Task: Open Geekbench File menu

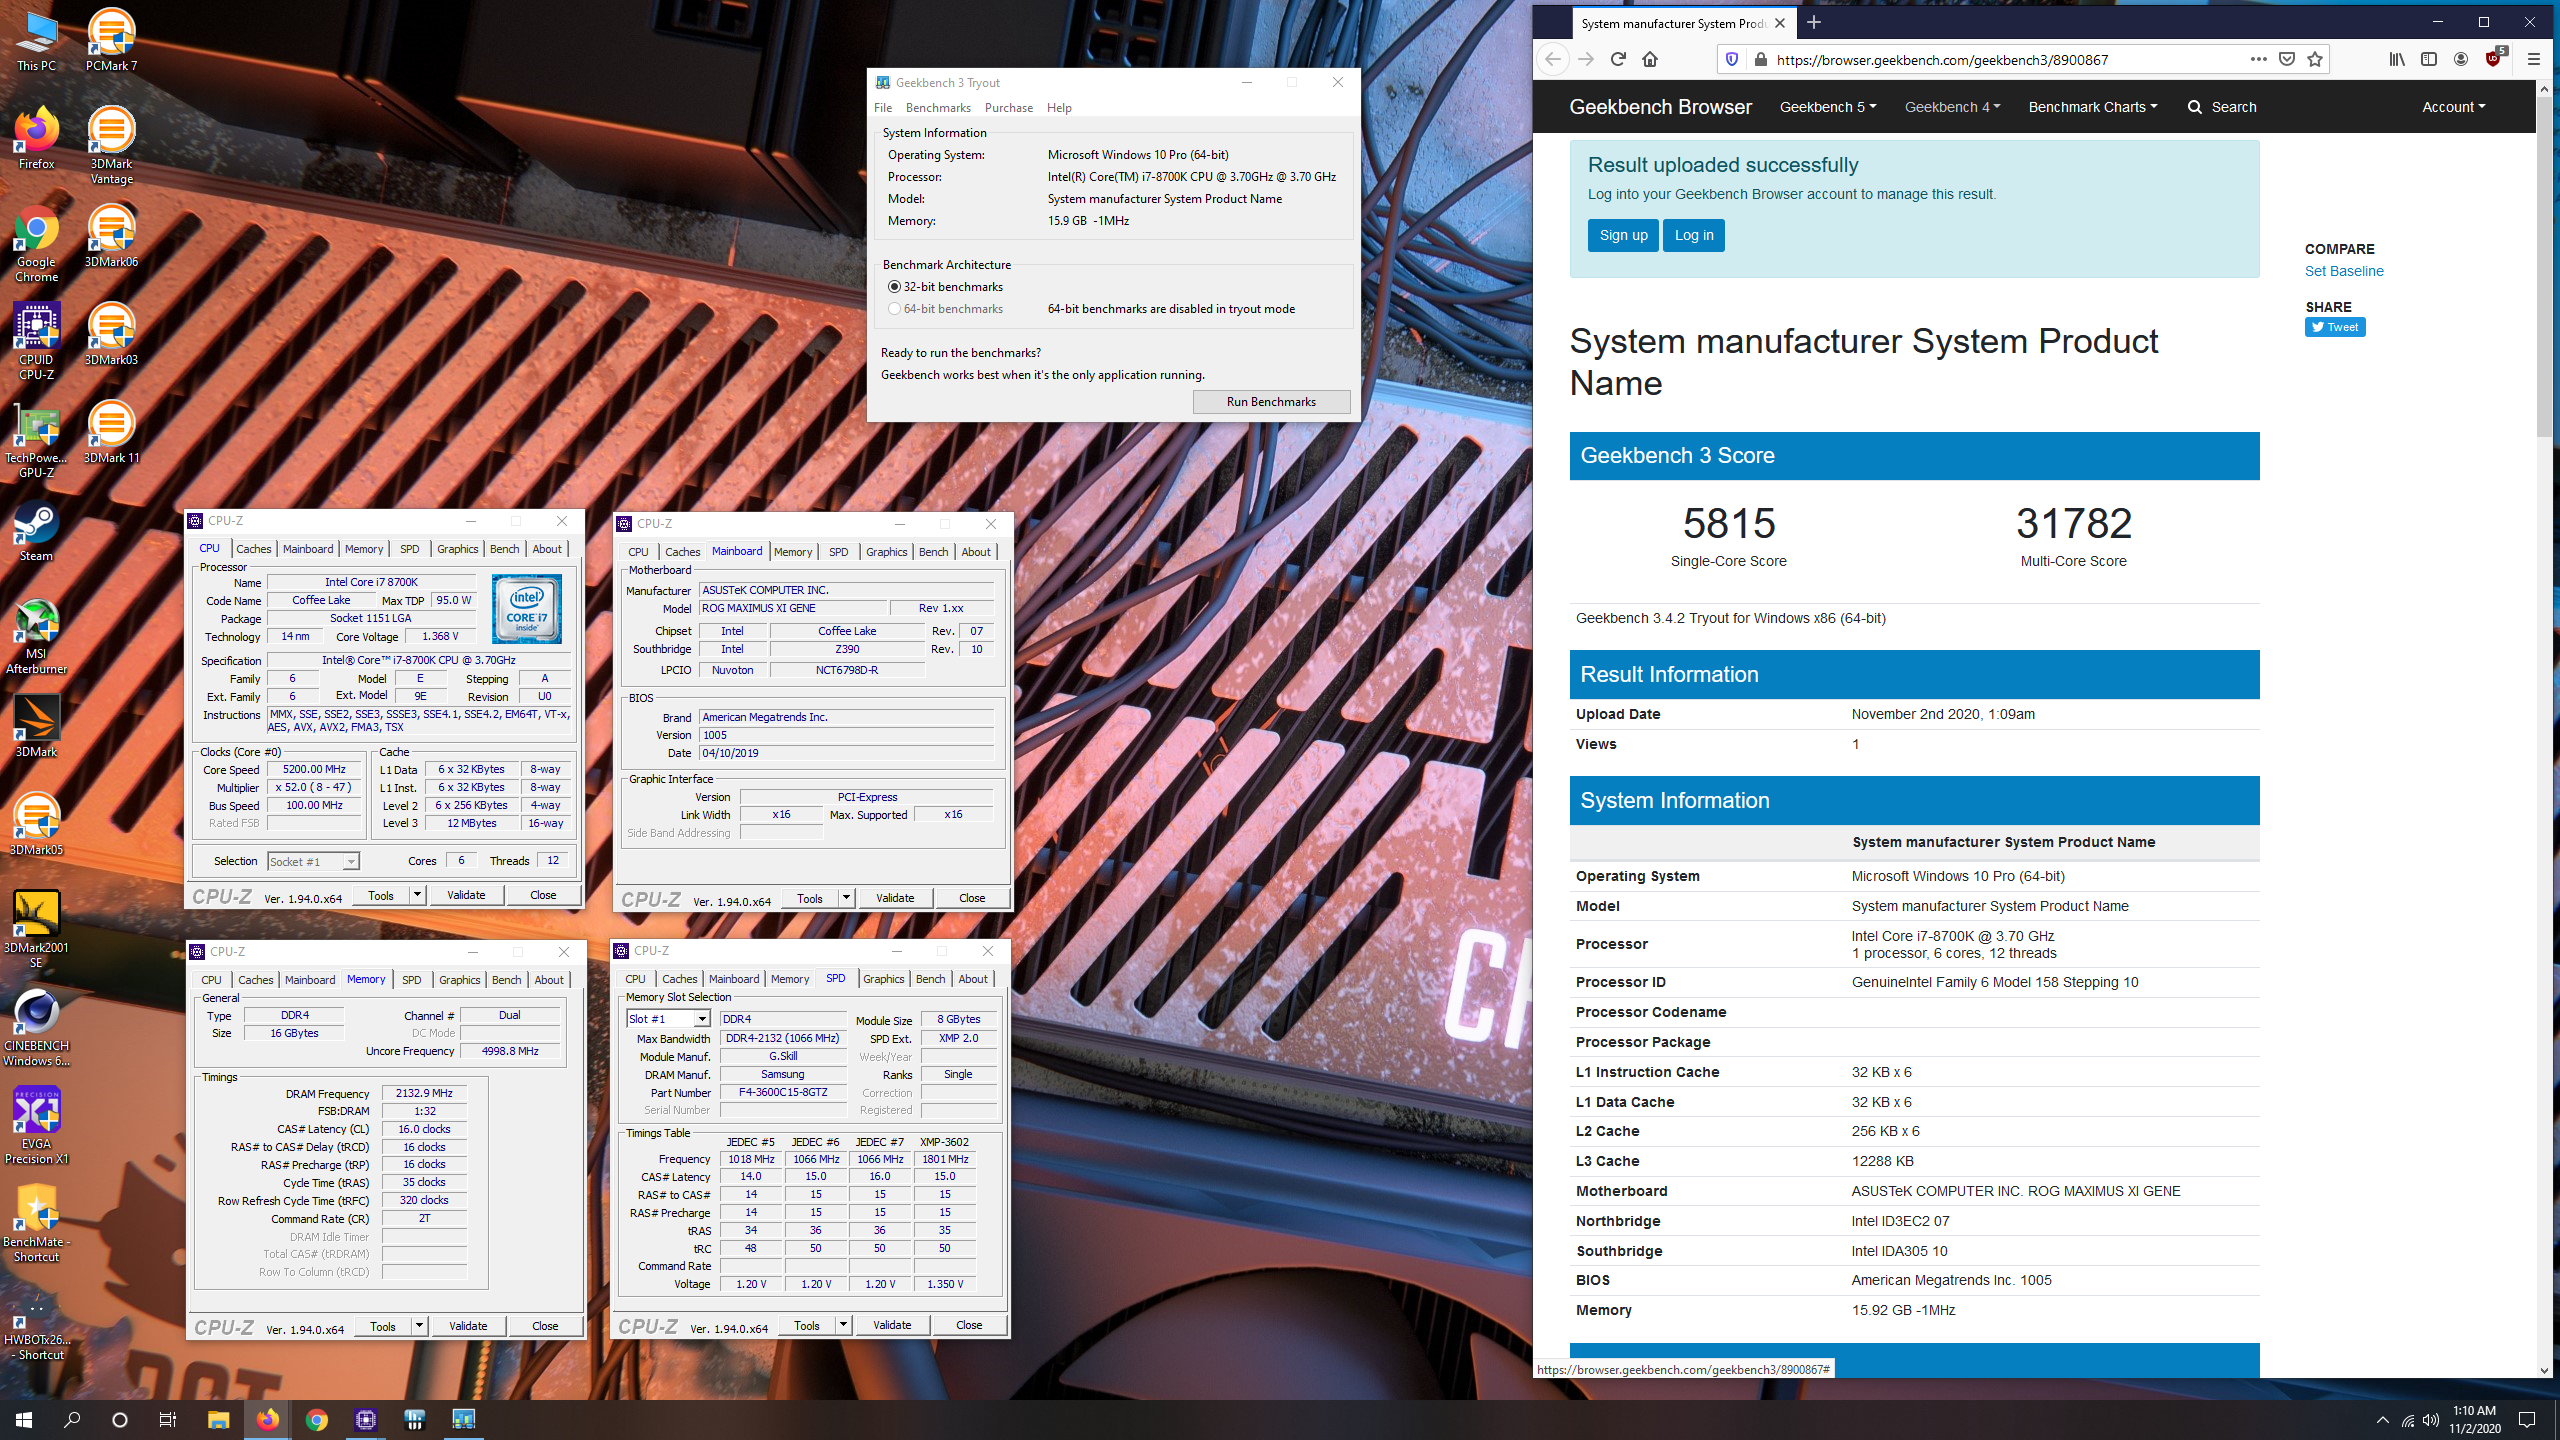Action: (883, 108)
